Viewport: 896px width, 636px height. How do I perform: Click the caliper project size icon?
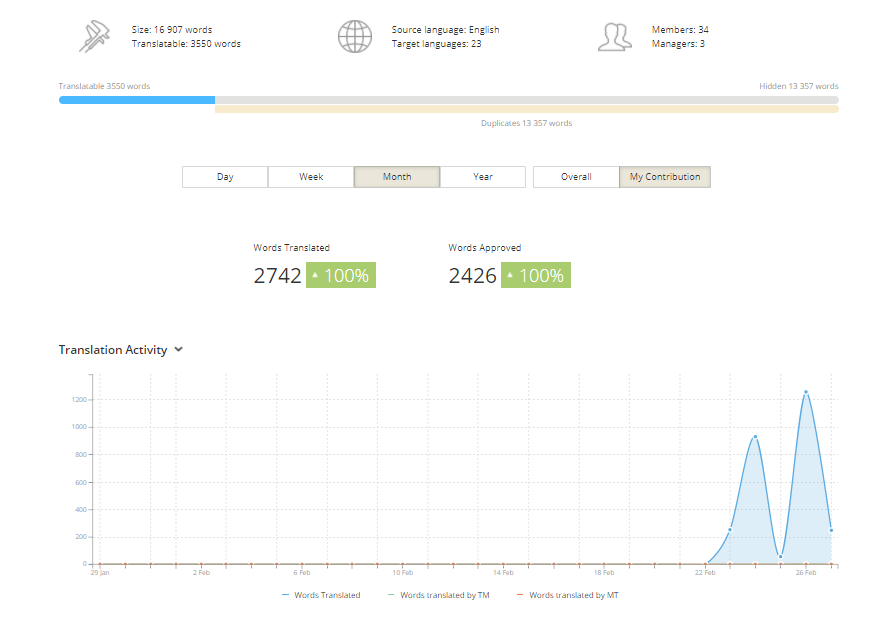(94, 37)
